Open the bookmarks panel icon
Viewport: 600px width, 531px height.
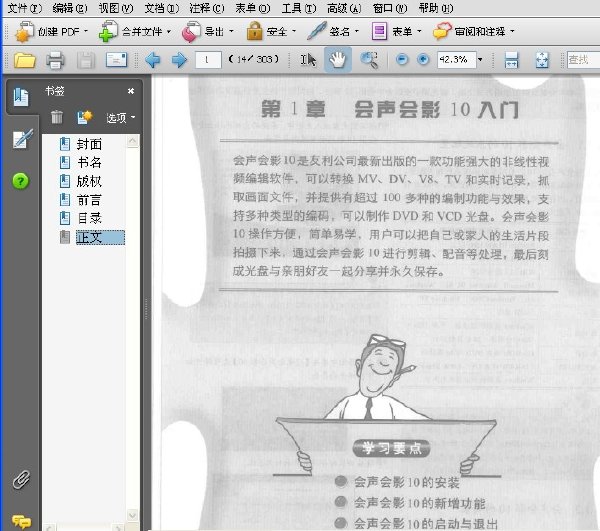(21, 97)
